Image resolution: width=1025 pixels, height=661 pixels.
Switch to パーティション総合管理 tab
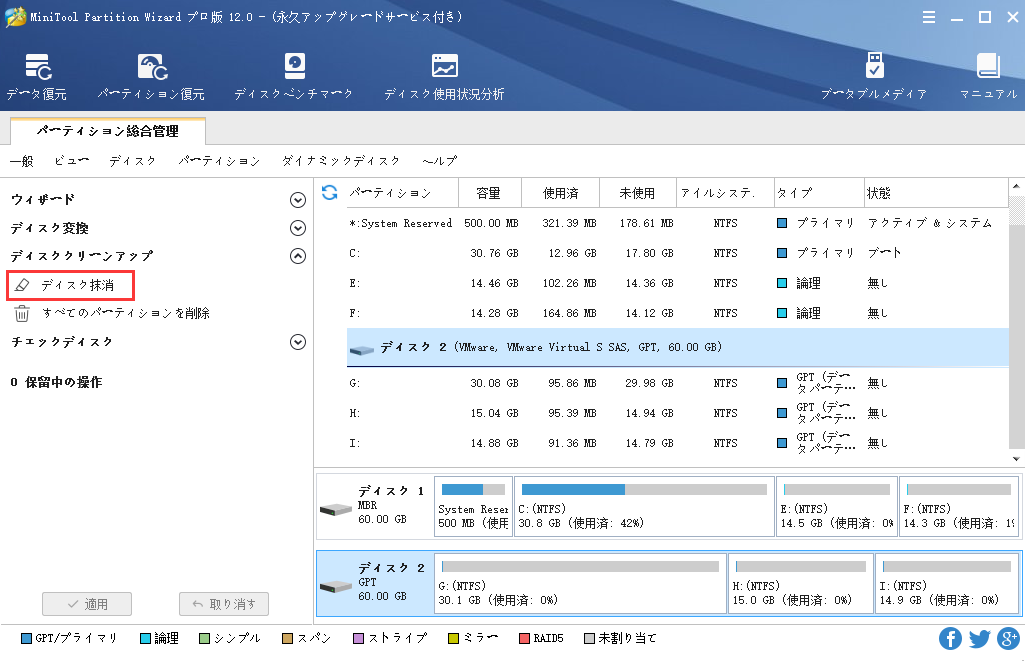108,131
